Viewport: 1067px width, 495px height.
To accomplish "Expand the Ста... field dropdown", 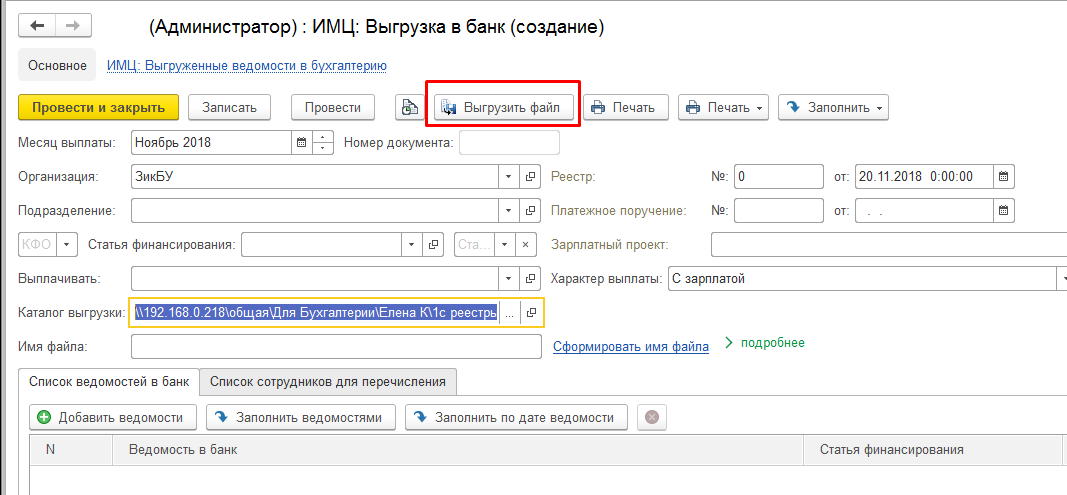I will pos(504,244).
